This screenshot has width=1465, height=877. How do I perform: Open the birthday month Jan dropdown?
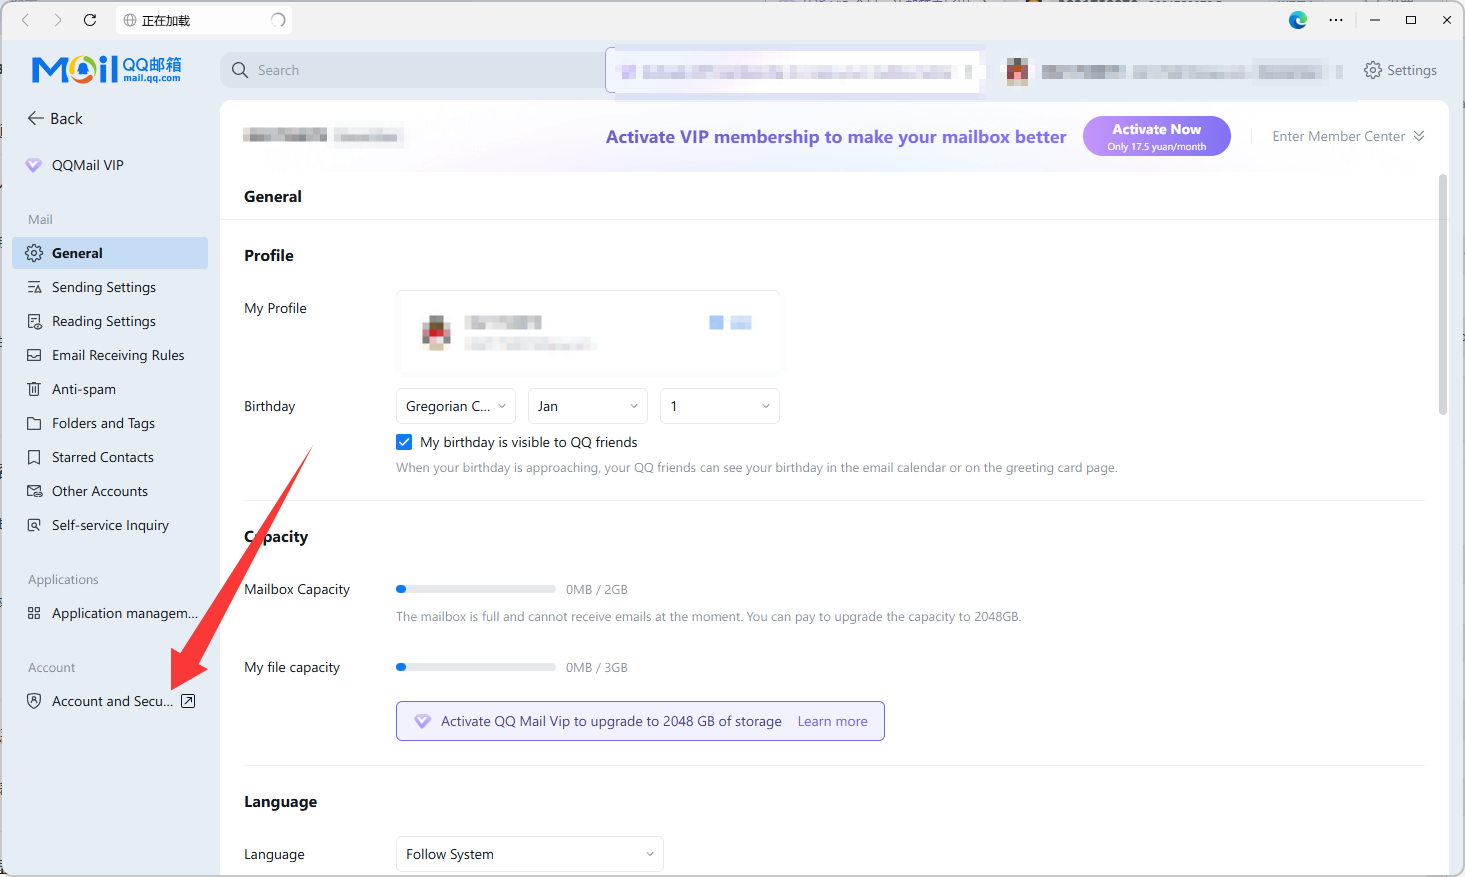tap(588, 406)
